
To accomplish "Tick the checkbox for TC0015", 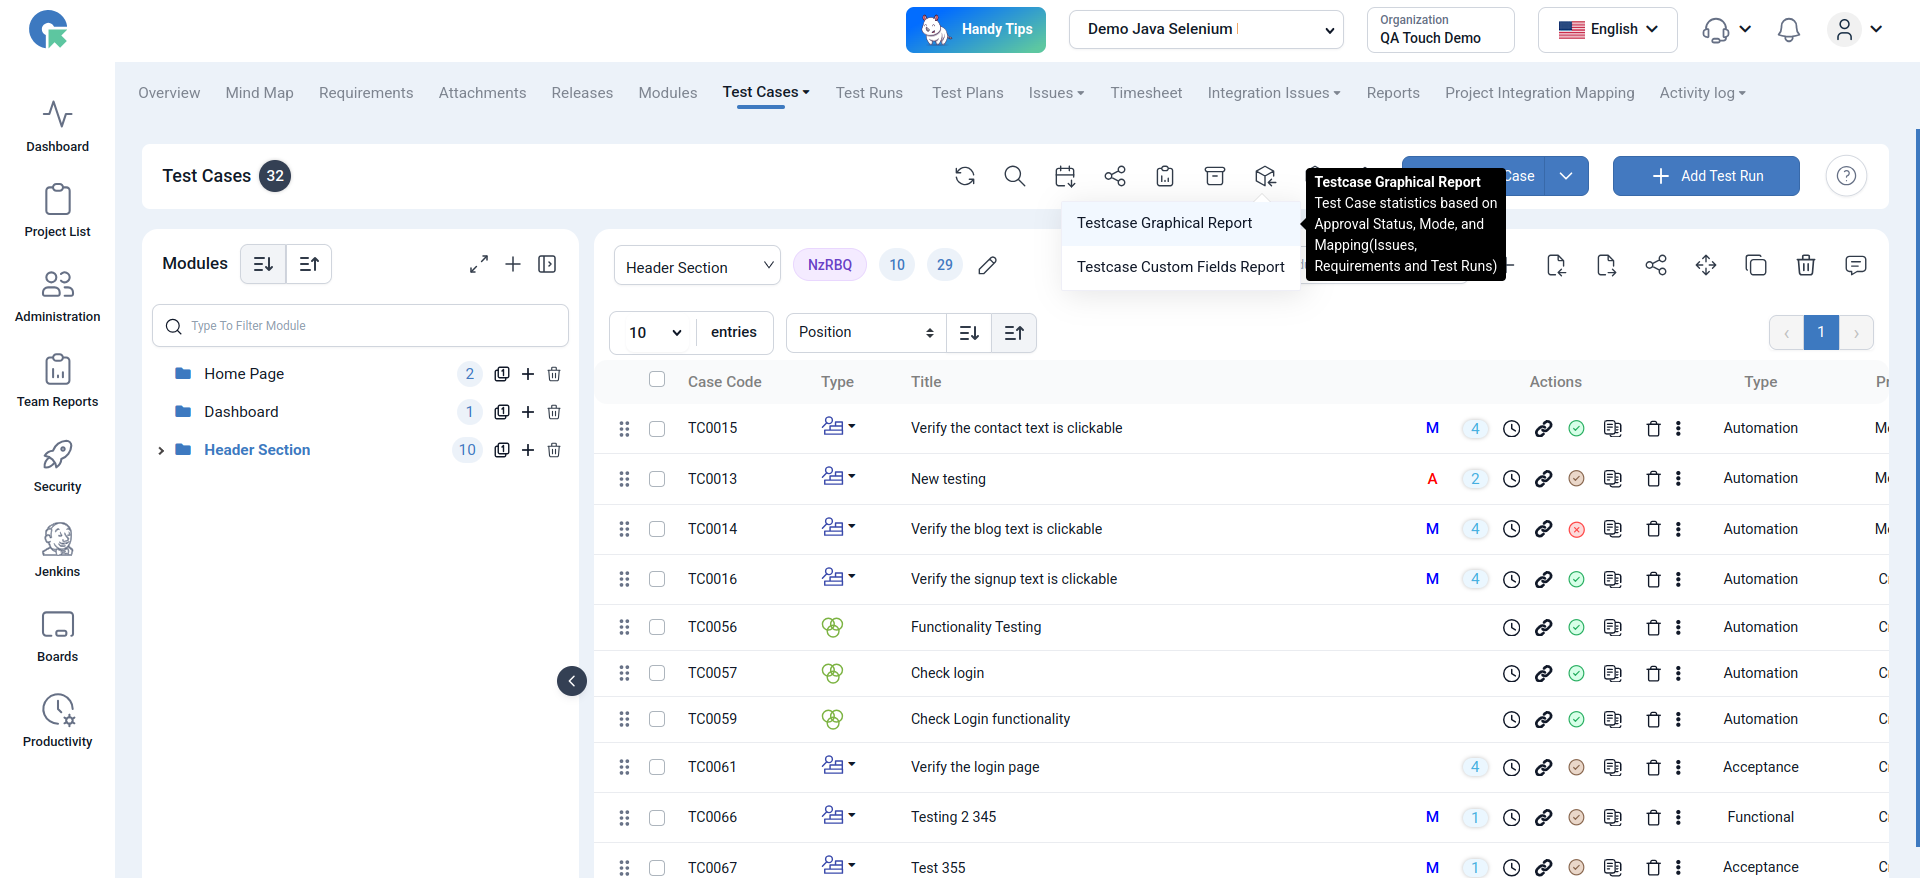I will [657, 428].
